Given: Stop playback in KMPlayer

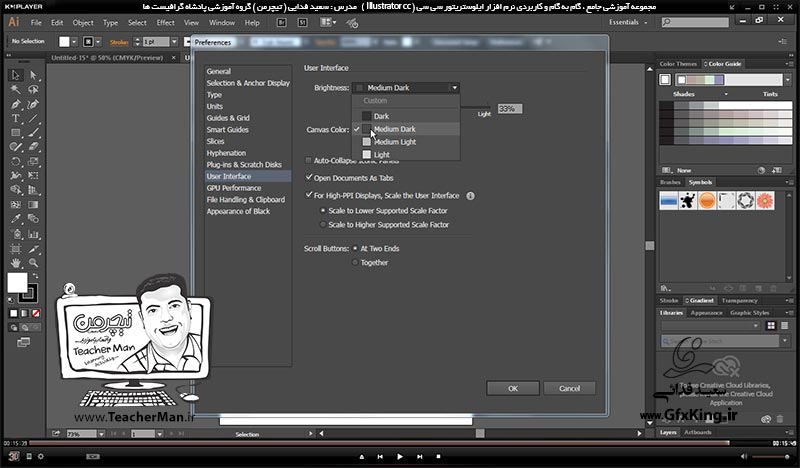Looking at the screenshot, I should point(438,457).
